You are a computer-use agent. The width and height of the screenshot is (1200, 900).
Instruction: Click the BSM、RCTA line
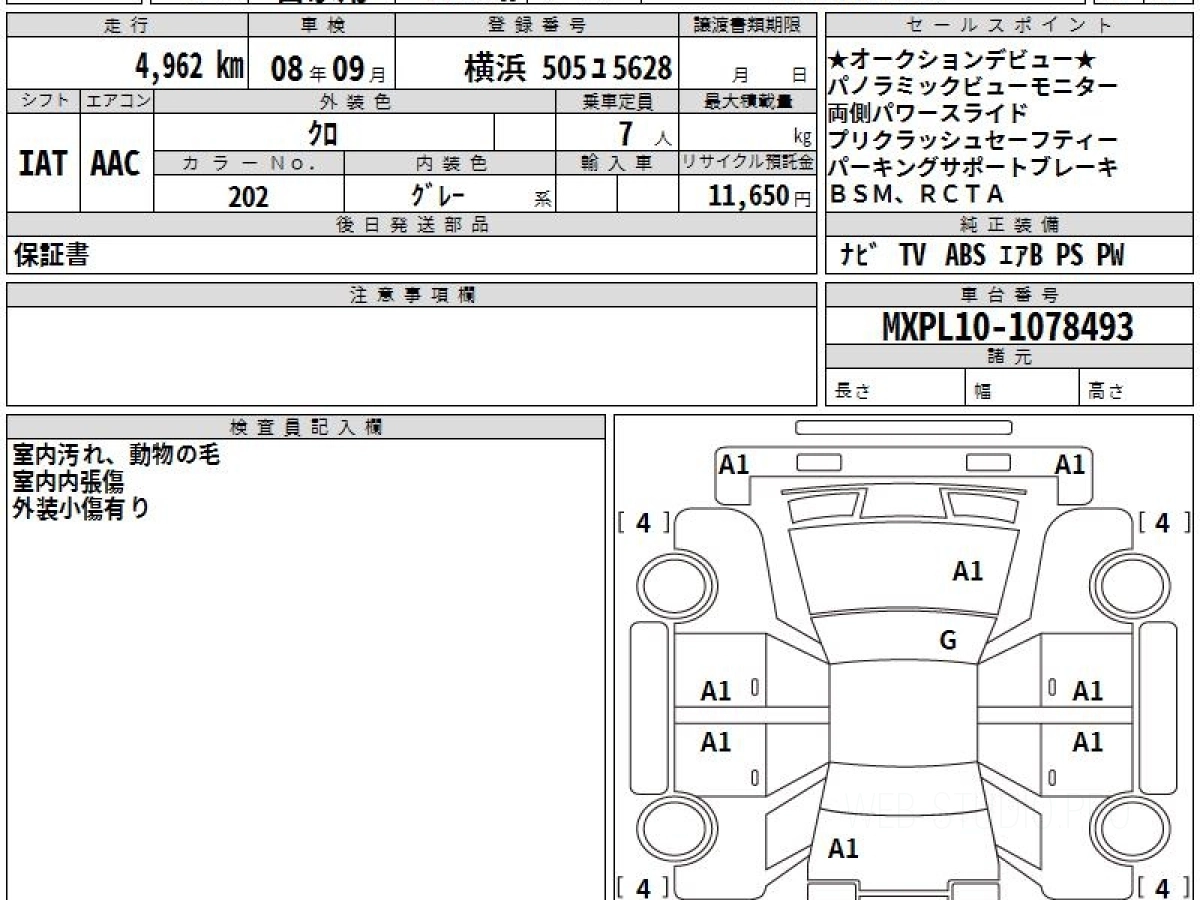click(917, 194)
